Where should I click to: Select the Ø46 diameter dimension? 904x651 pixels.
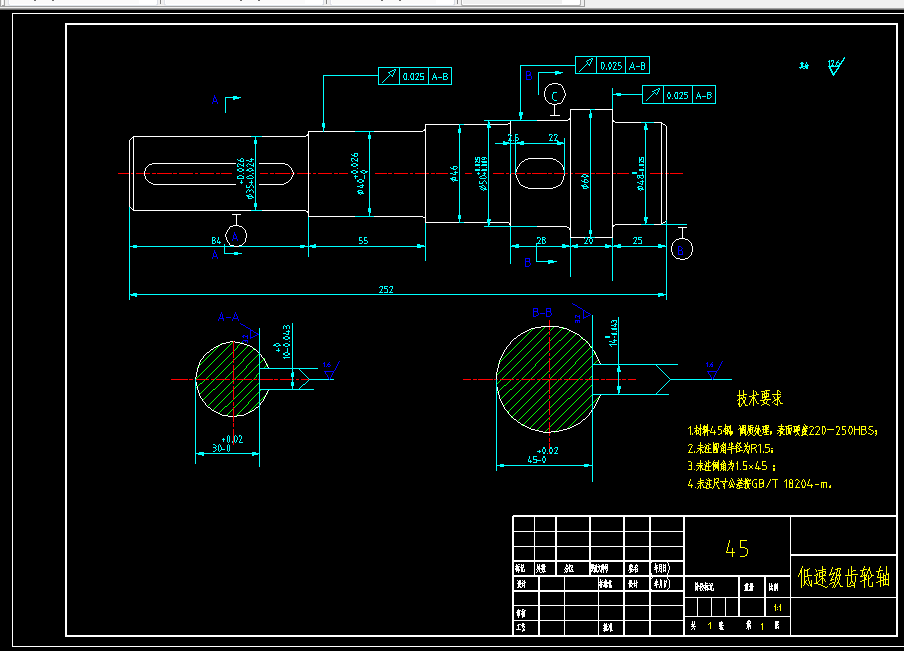pos(454,174)
